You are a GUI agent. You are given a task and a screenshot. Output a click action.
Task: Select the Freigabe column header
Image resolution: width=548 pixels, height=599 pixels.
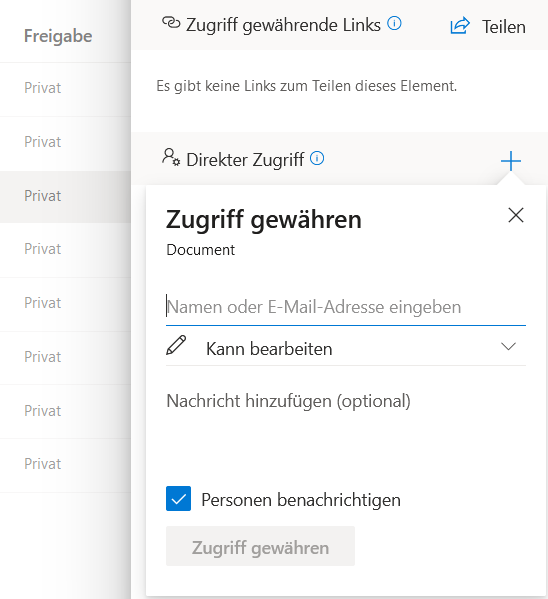[x=58, y=36]
